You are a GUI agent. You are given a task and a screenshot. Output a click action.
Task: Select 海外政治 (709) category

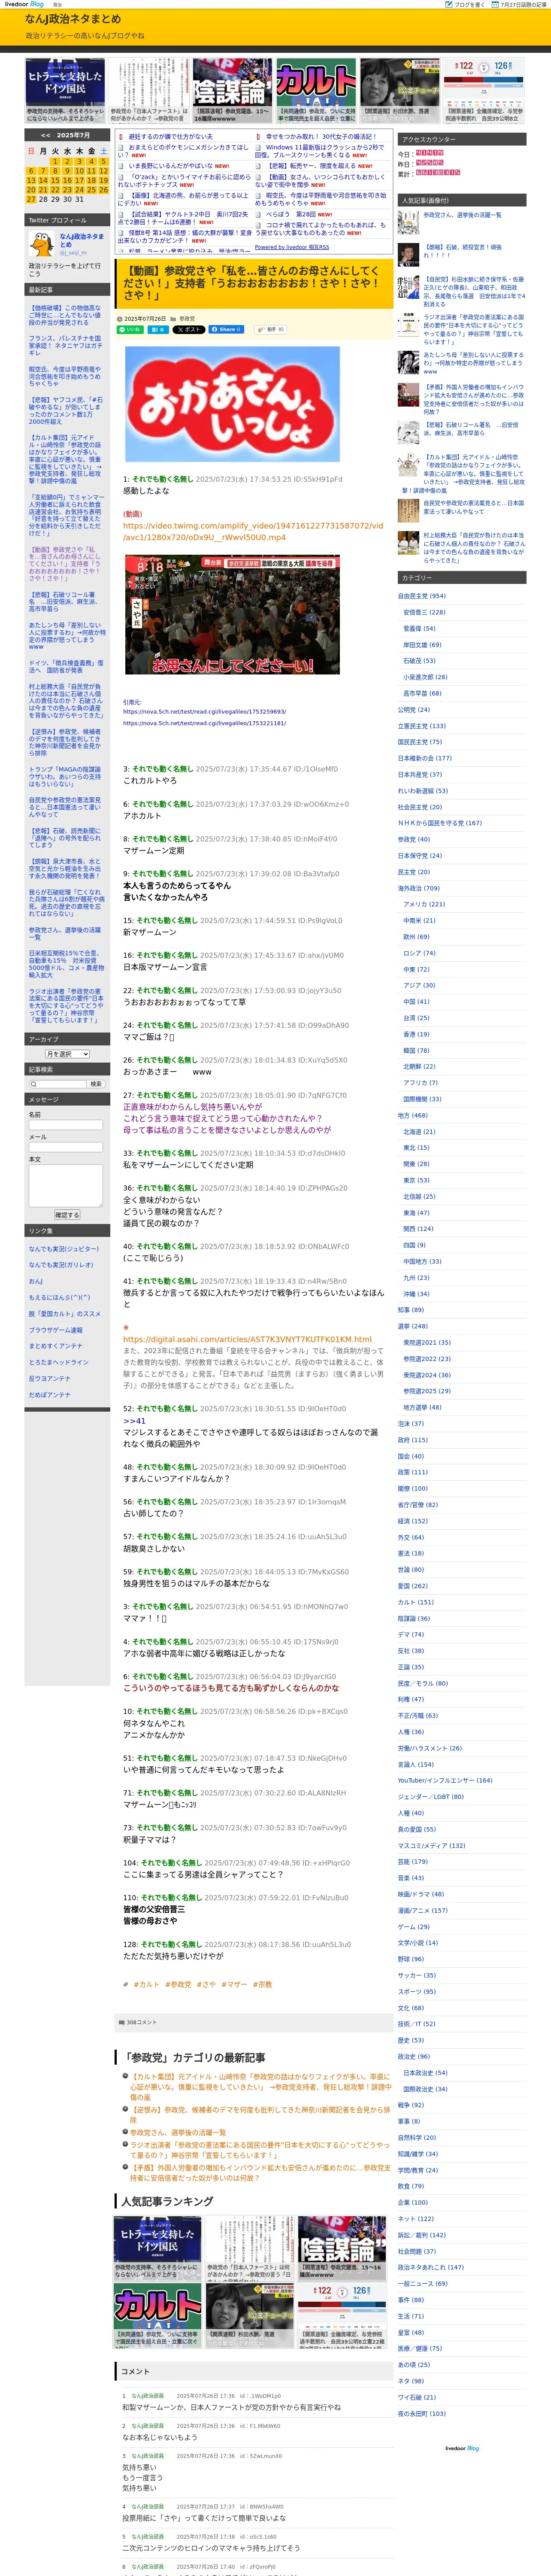pyautogui.click(x=418, y=888)
